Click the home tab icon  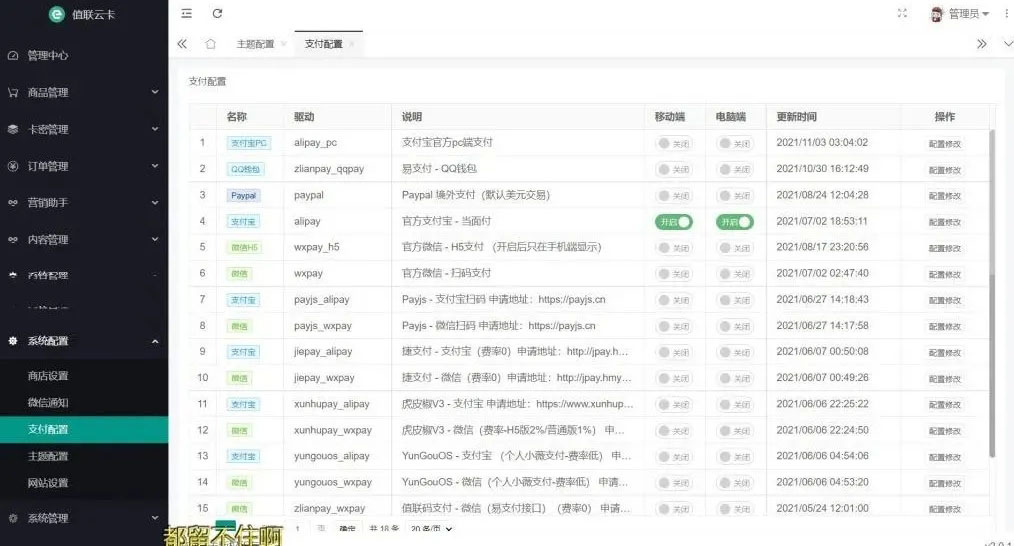coord(210,44)
